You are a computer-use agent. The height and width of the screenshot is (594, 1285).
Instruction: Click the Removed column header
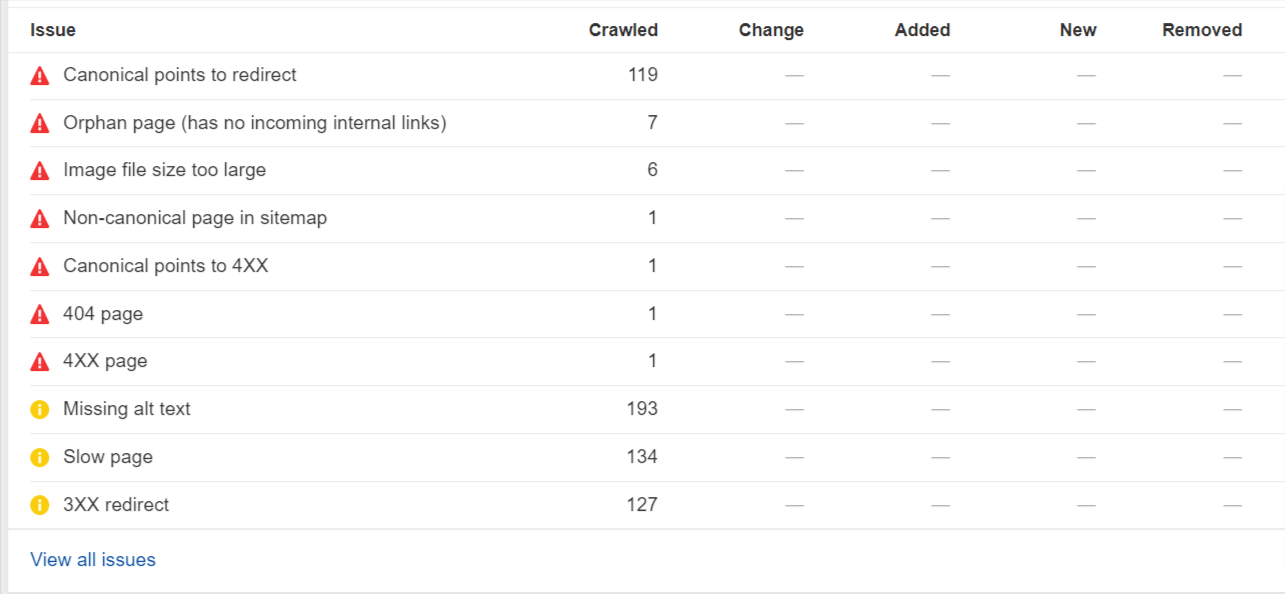click(x=1202, y=30)
